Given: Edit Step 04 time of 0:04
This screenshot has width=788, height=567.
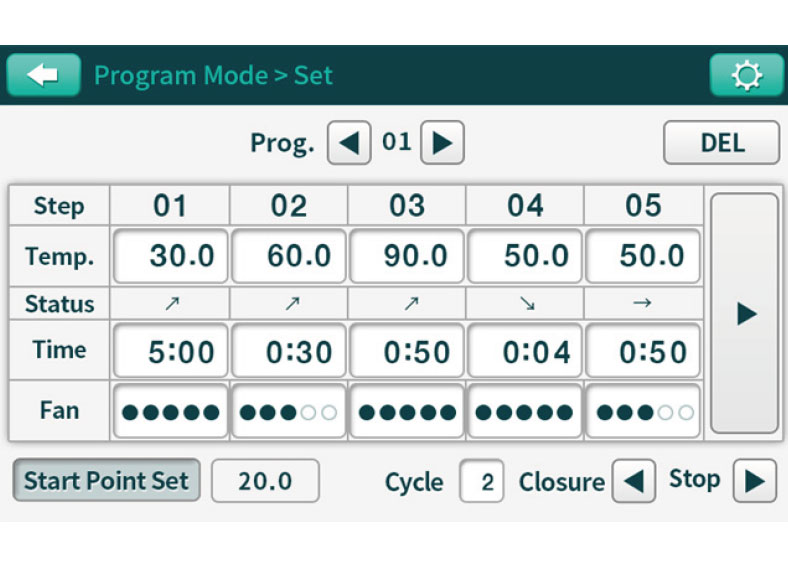Looking at the screenshot, I should 525,351.
